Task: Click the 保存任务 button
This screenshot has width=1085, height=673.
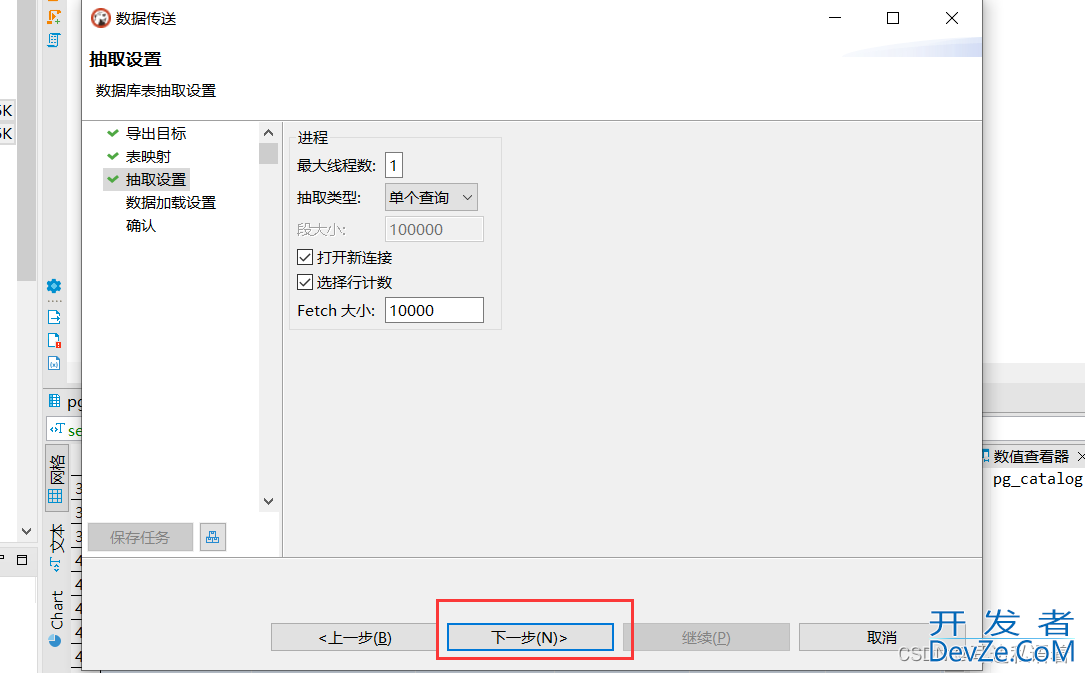Action: click(x=140, y=537)
